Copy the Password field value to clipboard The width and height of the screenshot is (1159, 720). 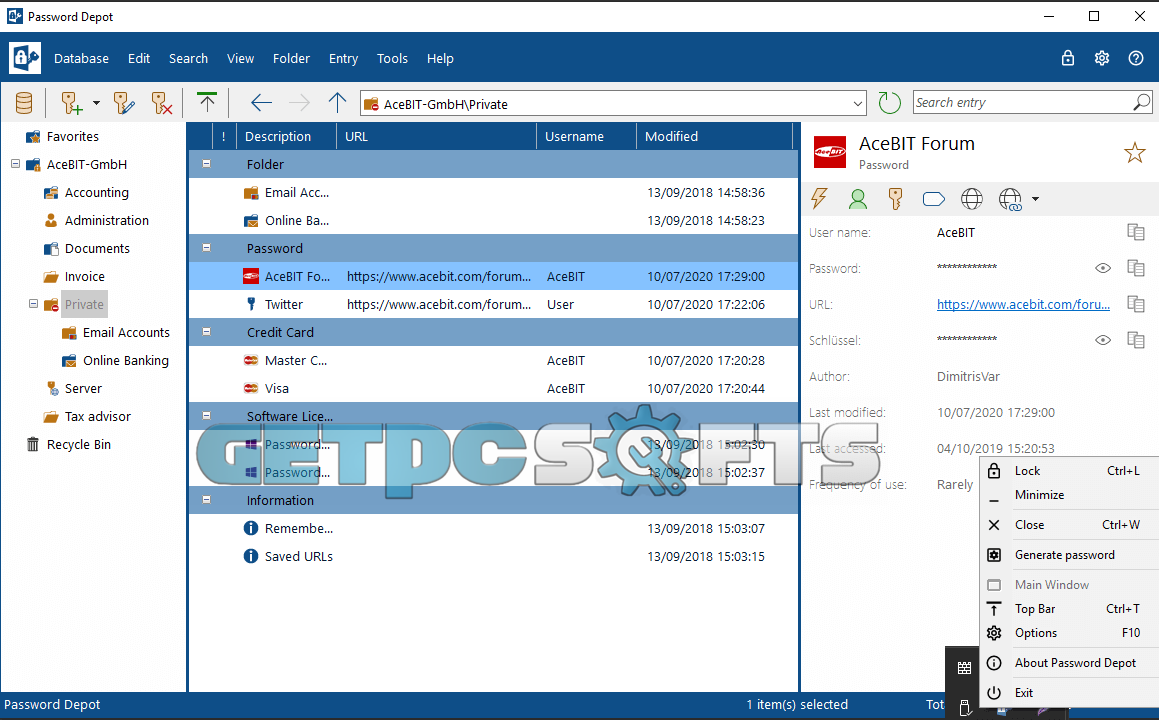(x=1135, y=268)
